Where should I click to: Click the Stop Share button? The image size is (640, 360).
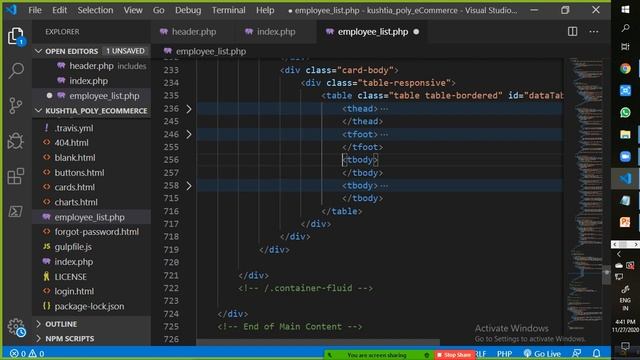pyautogui.click(x=454, y=355)
